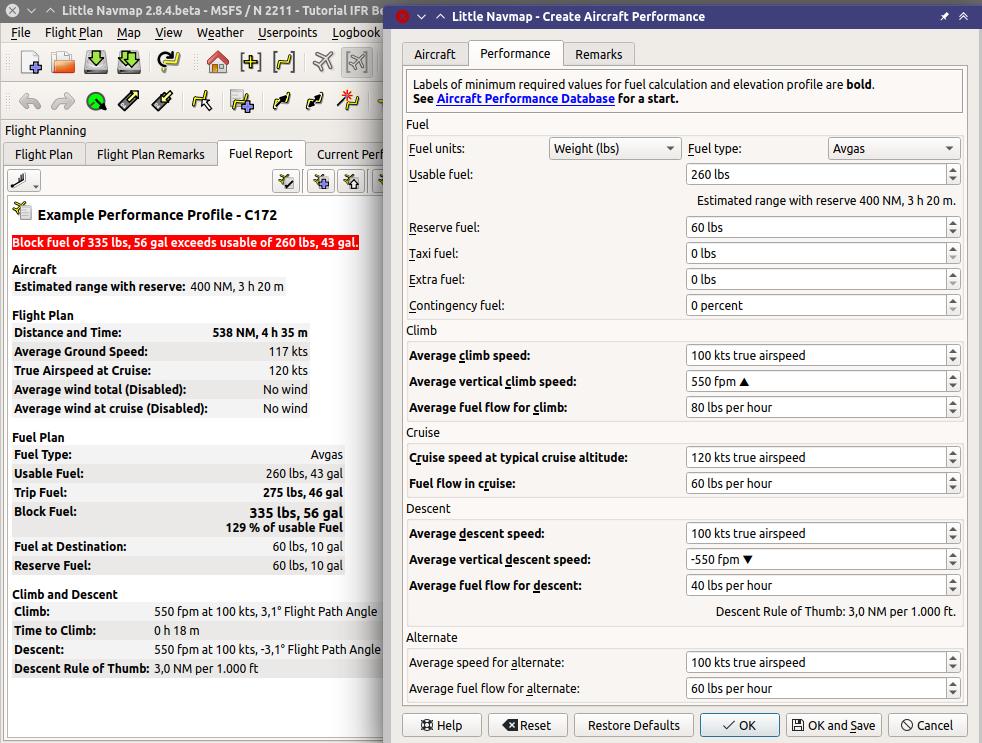982x743 pixels.
Task: Click the yellow route icon with mouse cursor
Action: point(202,101)
